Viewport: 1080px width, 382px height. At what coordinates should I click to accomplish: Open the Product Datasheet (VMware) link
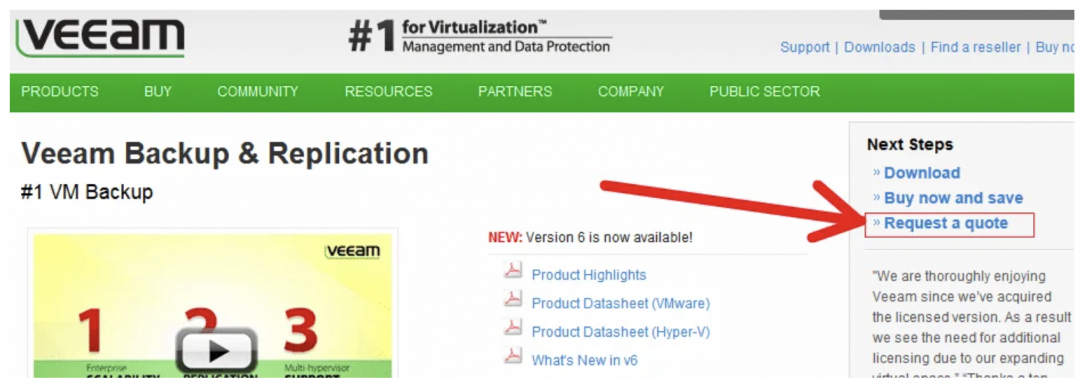tap(621, 303)
